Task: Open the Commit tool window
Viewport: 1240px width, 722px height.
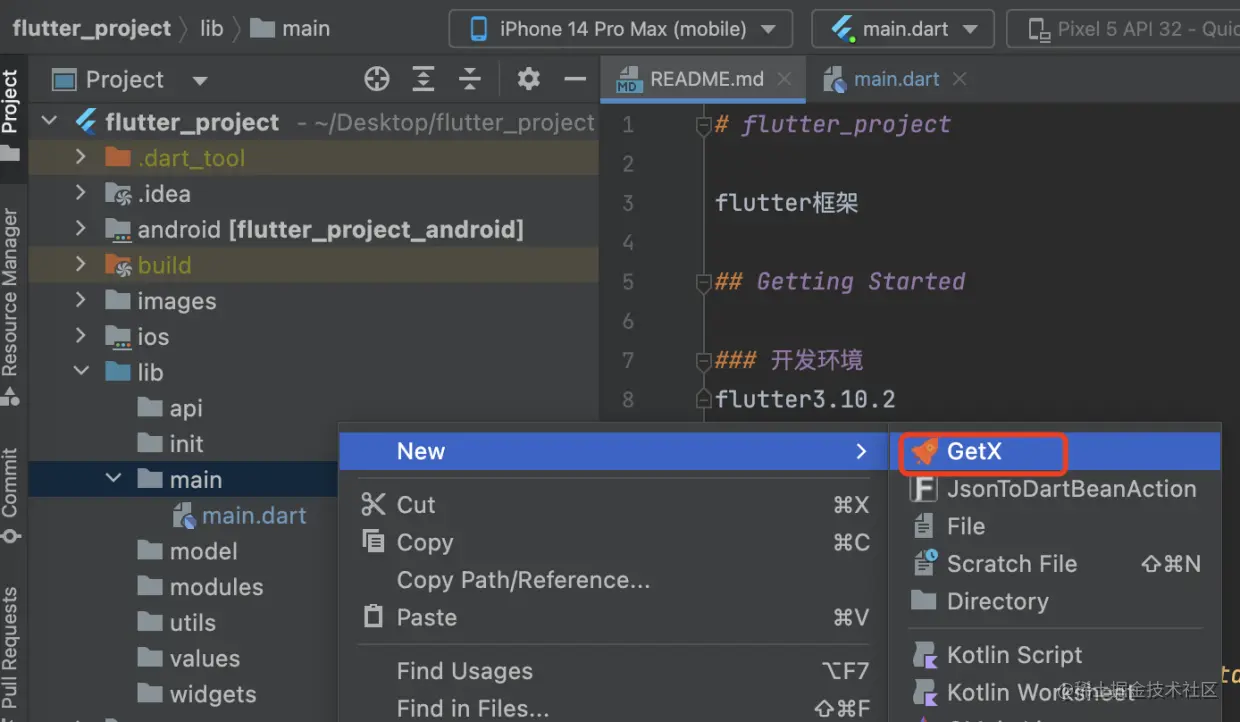Action: tap(10, 496)
